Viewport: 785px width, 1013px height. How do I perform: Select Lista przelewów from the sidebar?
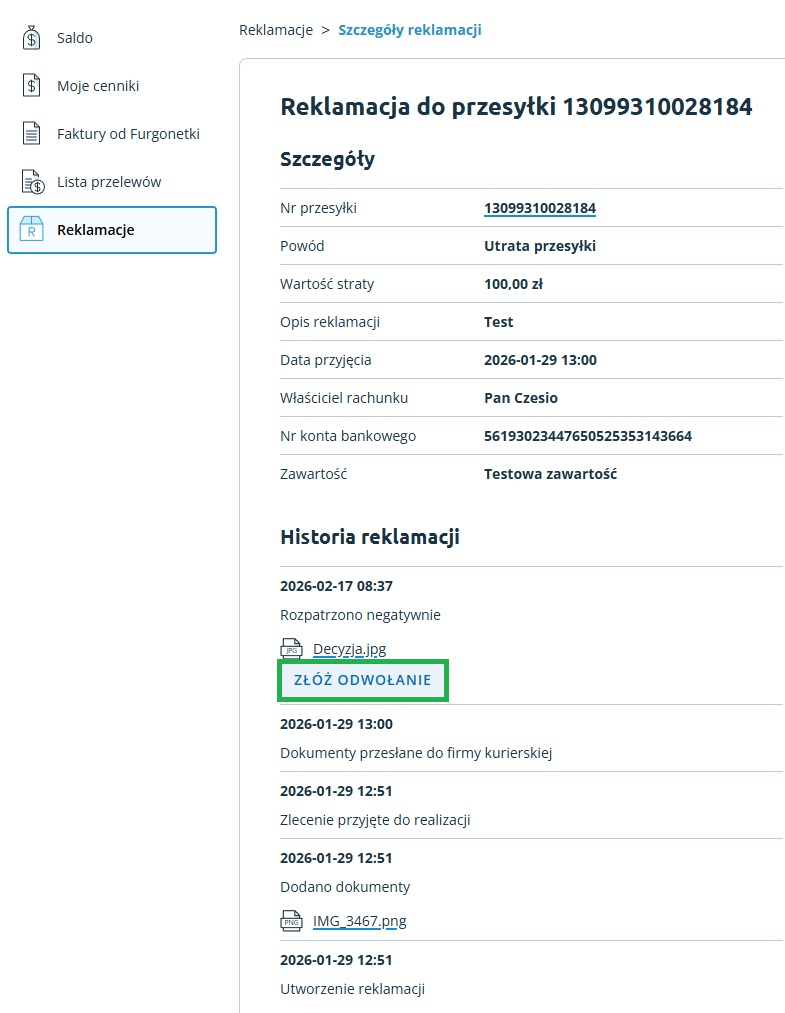[x=109, y=182]
